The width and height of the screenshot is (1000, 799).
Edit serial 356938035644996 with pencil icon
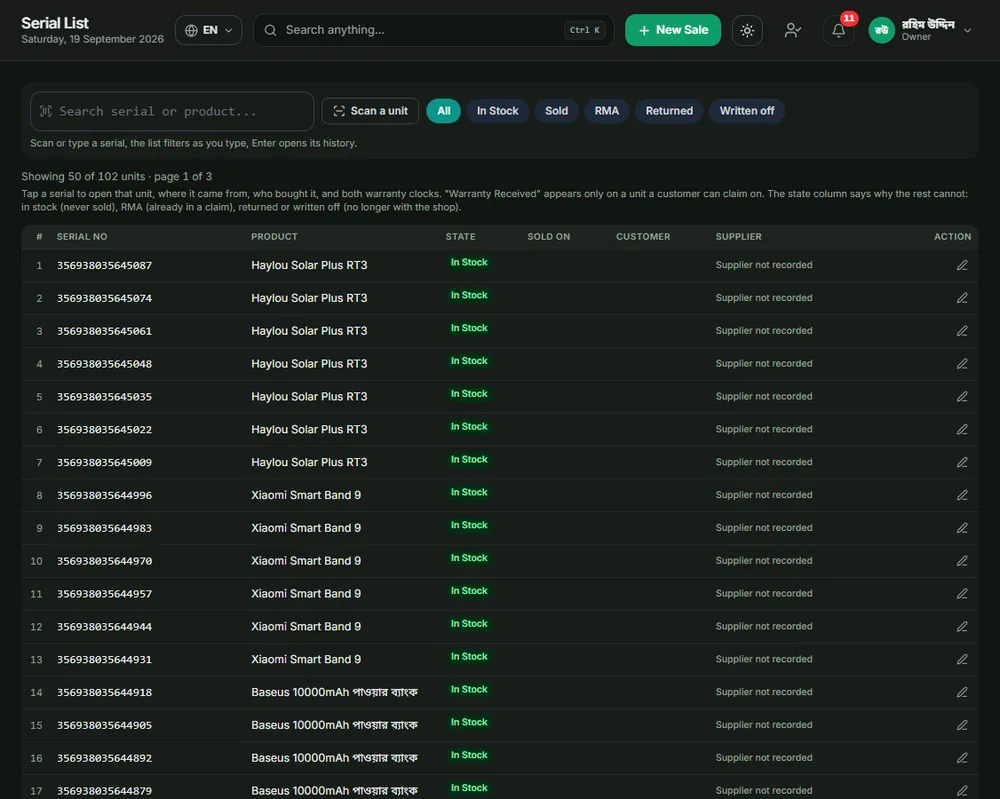point(962,495)
